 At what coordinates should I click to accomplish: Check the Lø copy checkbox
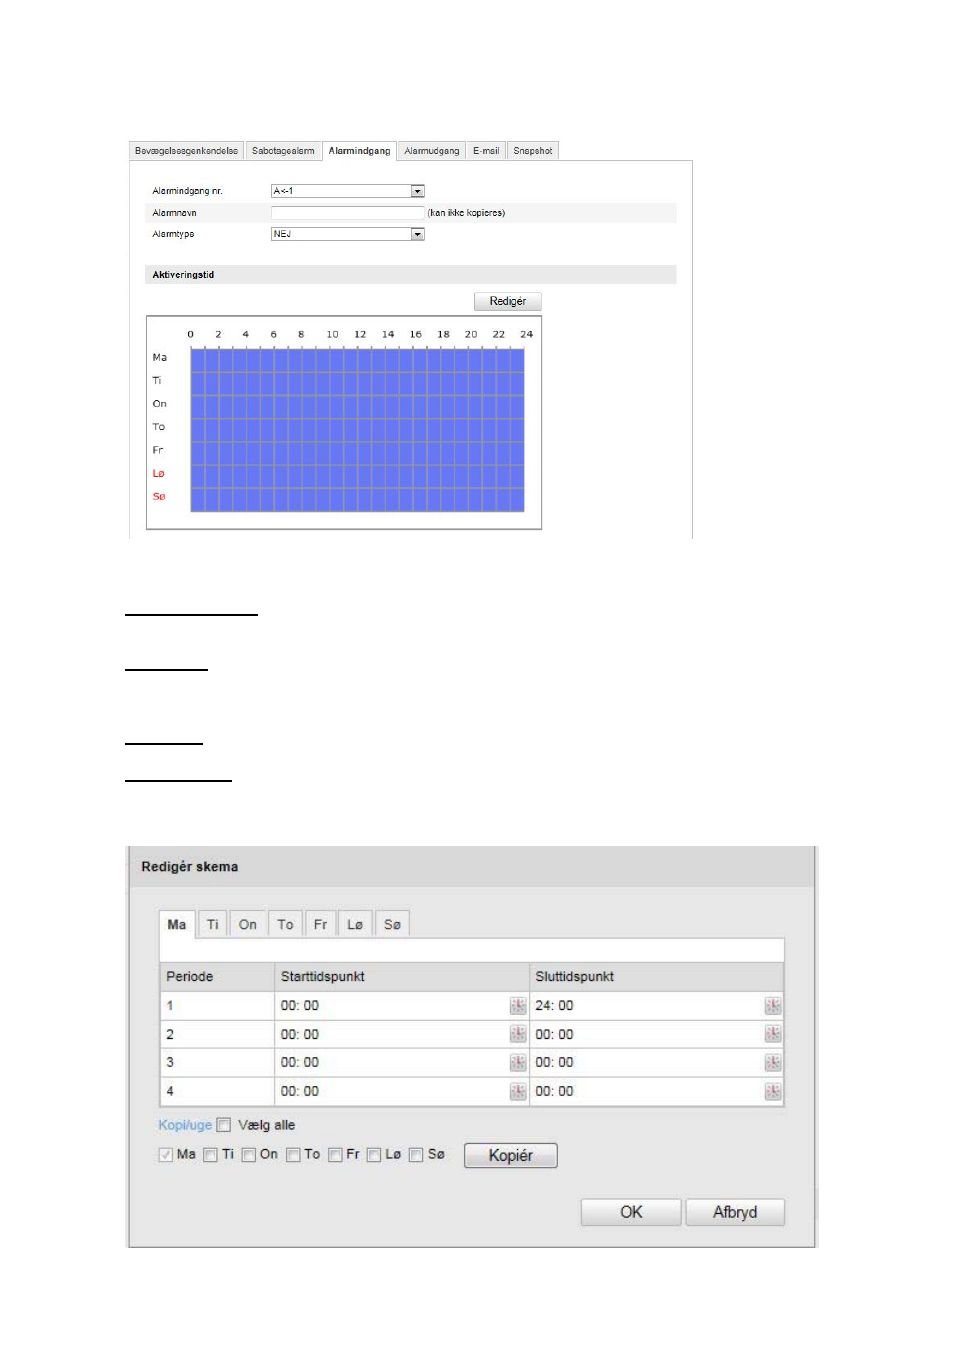click(374, 1155)
